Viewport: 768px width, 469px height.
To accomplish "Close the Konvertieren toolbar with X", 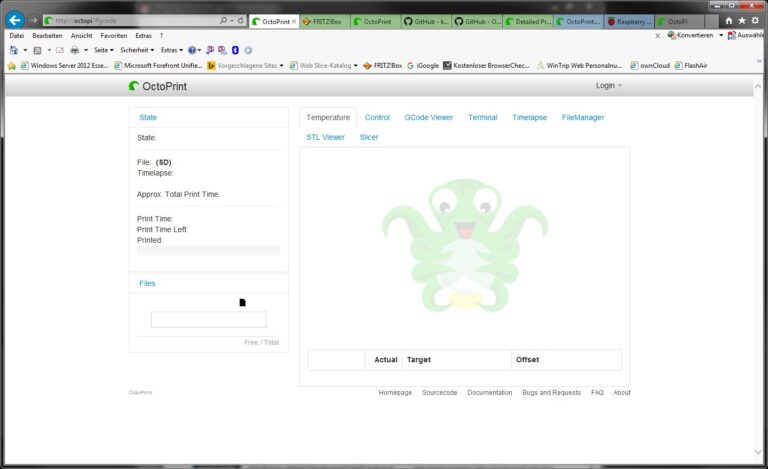I will click(x=658, y=36).
